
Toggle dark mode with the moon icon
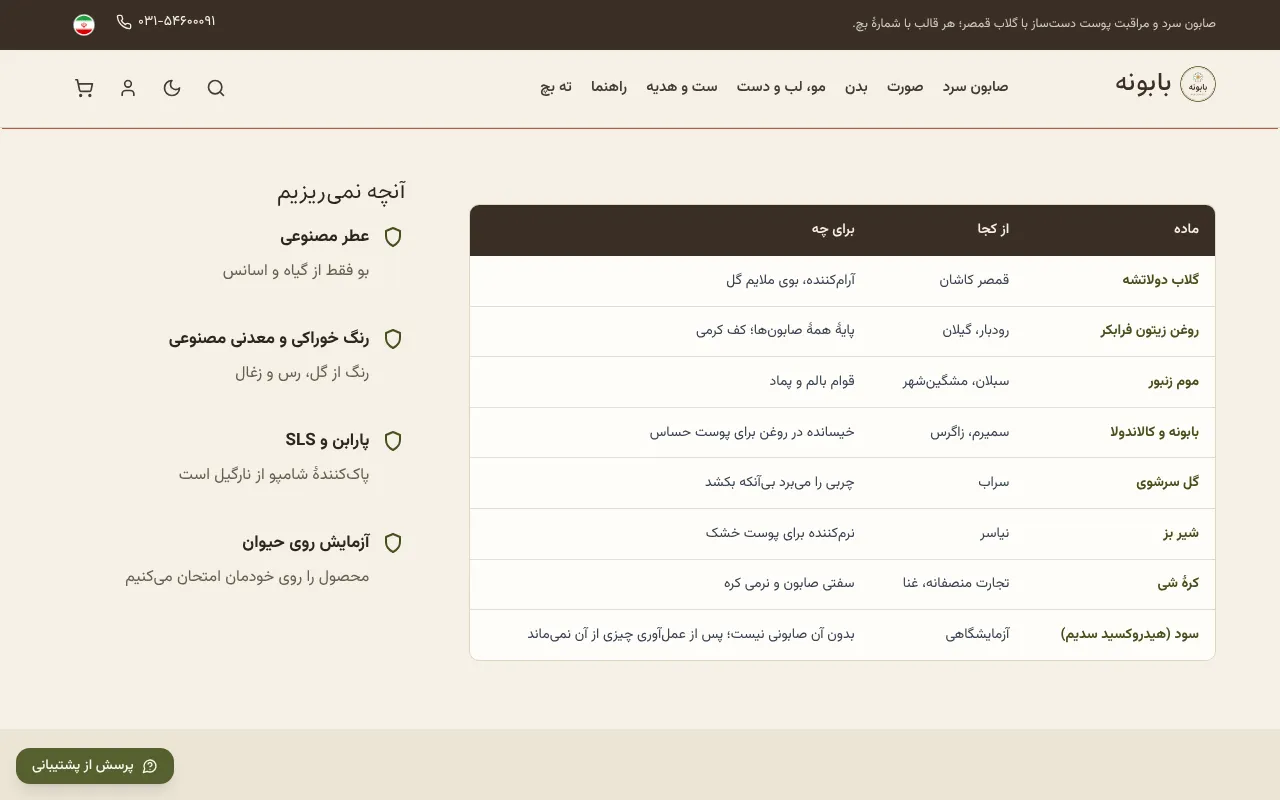coord(172,88)
